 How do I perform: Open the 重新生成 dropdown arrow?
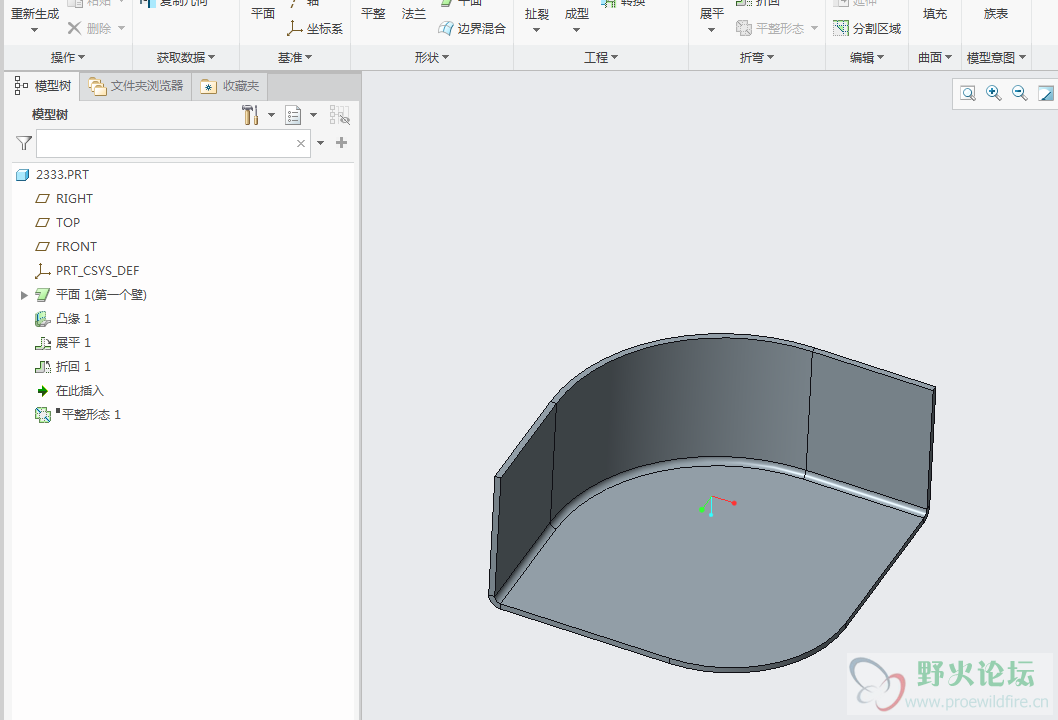coord(34,30)
